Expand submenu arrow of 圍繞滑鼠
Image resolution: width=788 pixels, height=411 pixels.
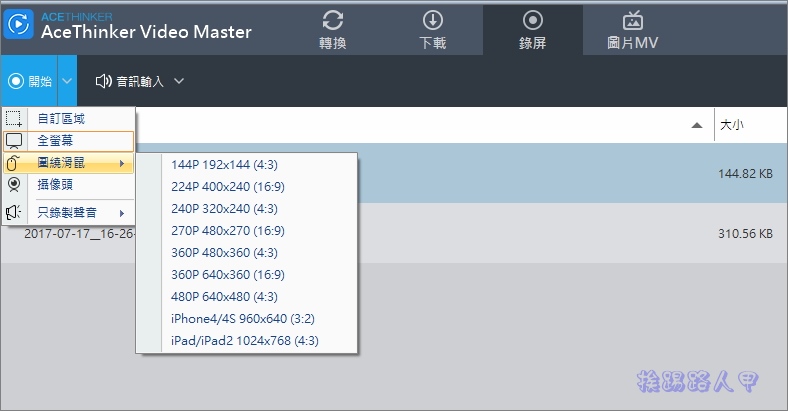122,163
